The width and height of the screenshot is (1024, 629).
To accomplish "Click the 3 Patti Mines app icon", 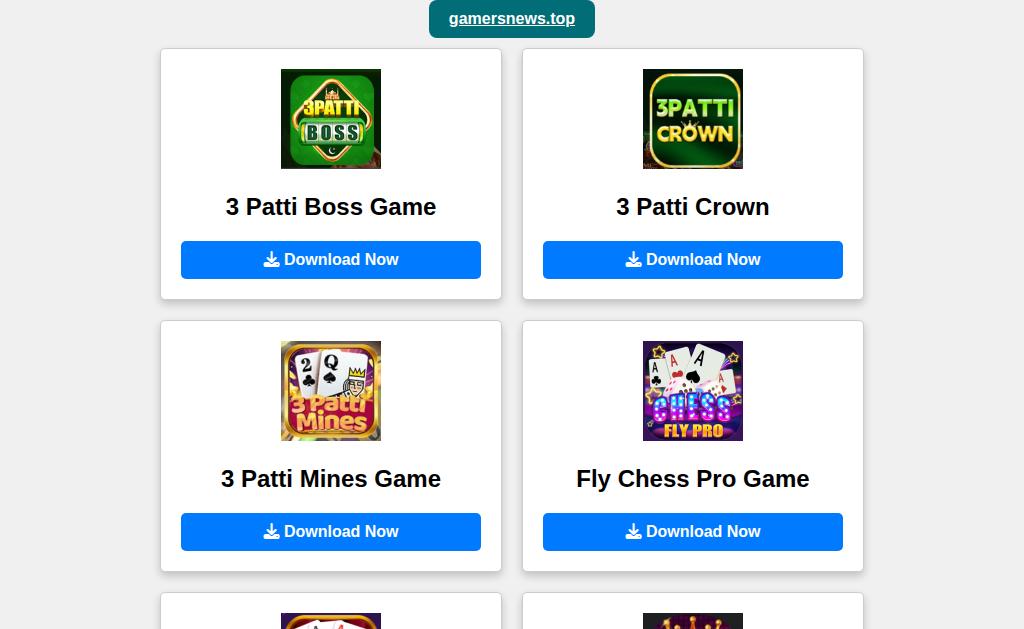I will tap(330, 391).
